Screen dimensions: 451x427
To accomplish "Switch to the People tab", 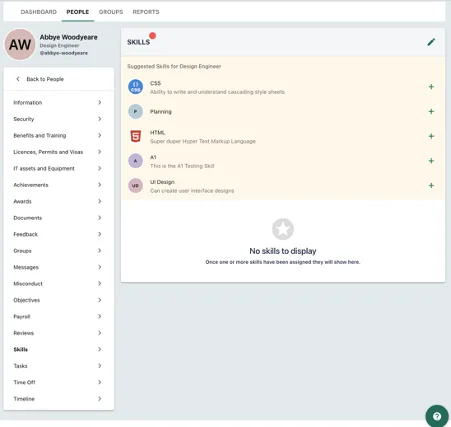I will 78,12.
